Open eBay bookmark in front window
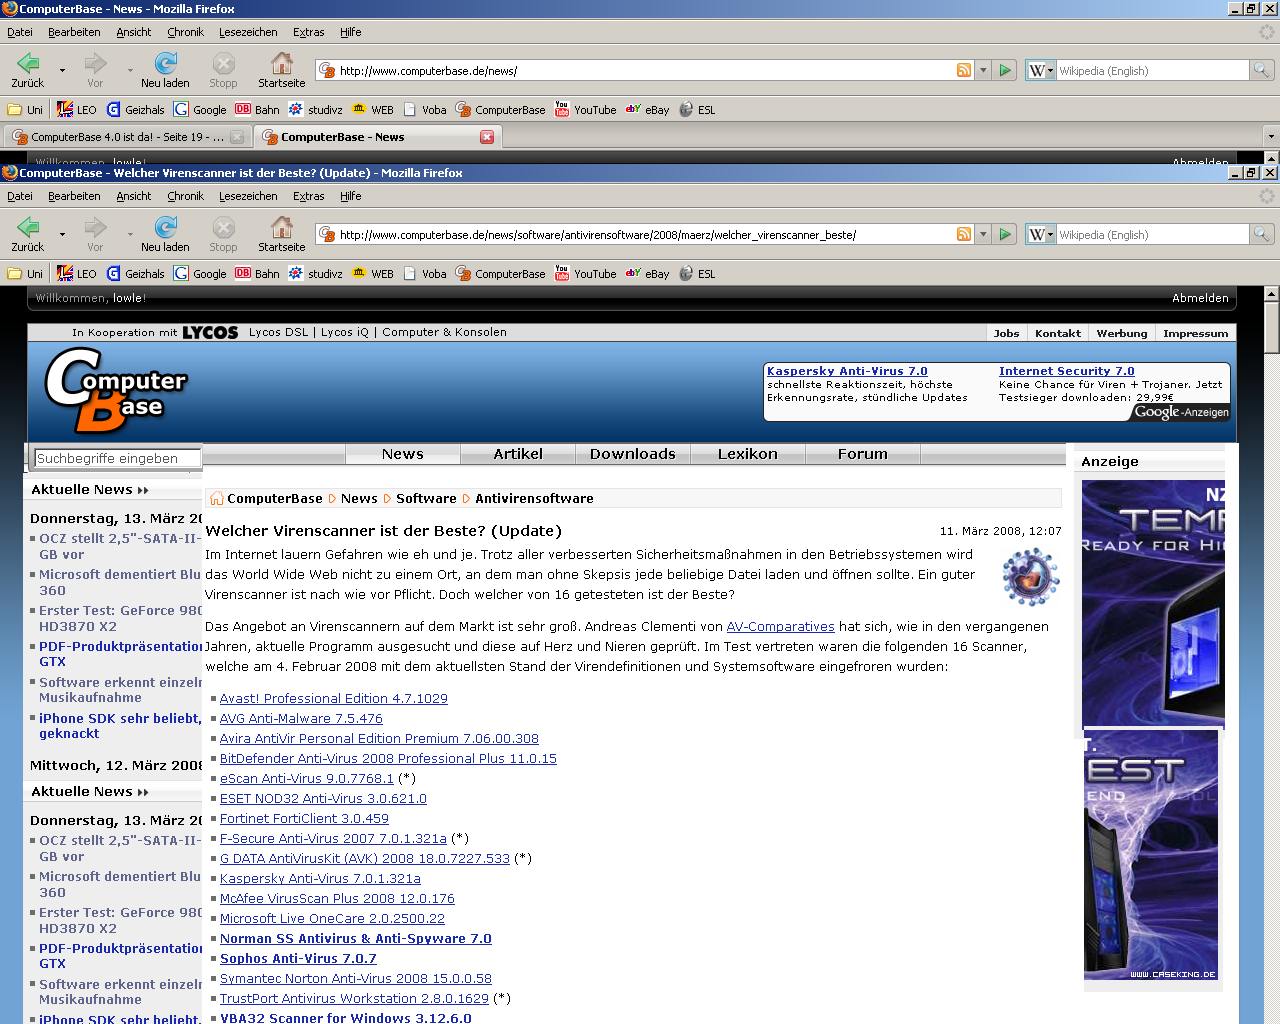The width and height of the screenshot is (1280, 1024). pos(647,273)
